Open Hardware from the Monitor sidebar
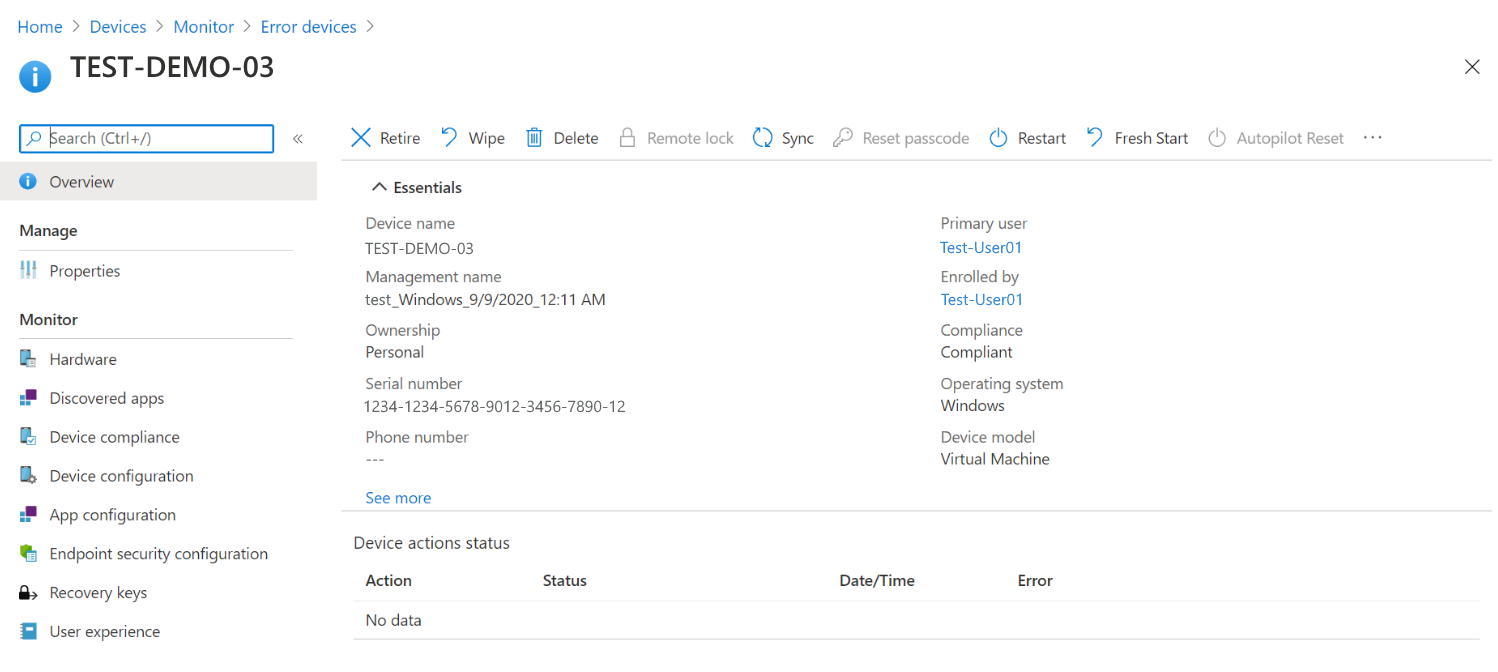This screenshot has height=672, width=1498. (x=82, y=358)
